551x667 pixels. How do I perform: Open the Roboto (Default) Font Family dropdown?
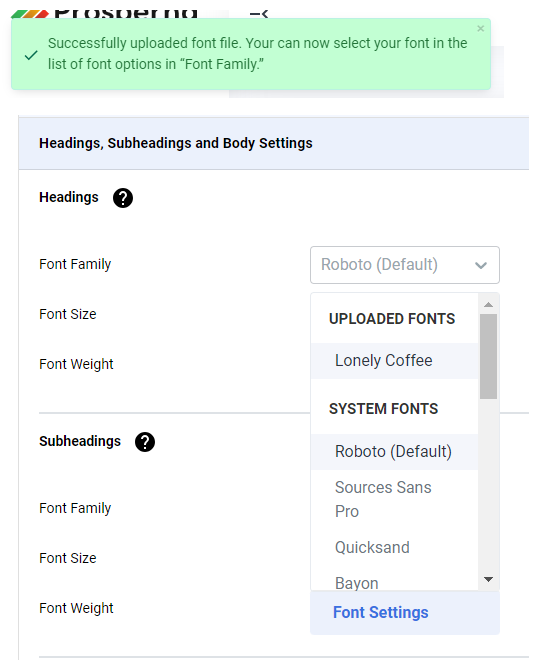point(405,265)
